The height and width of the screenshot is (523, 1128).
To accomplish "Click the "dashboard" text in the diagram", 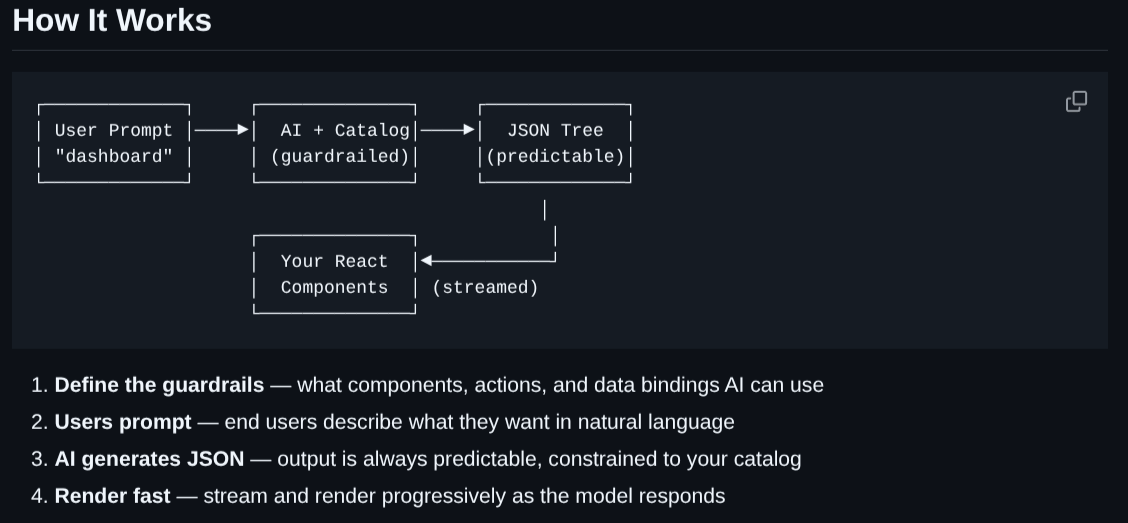I will click(113, 156).
